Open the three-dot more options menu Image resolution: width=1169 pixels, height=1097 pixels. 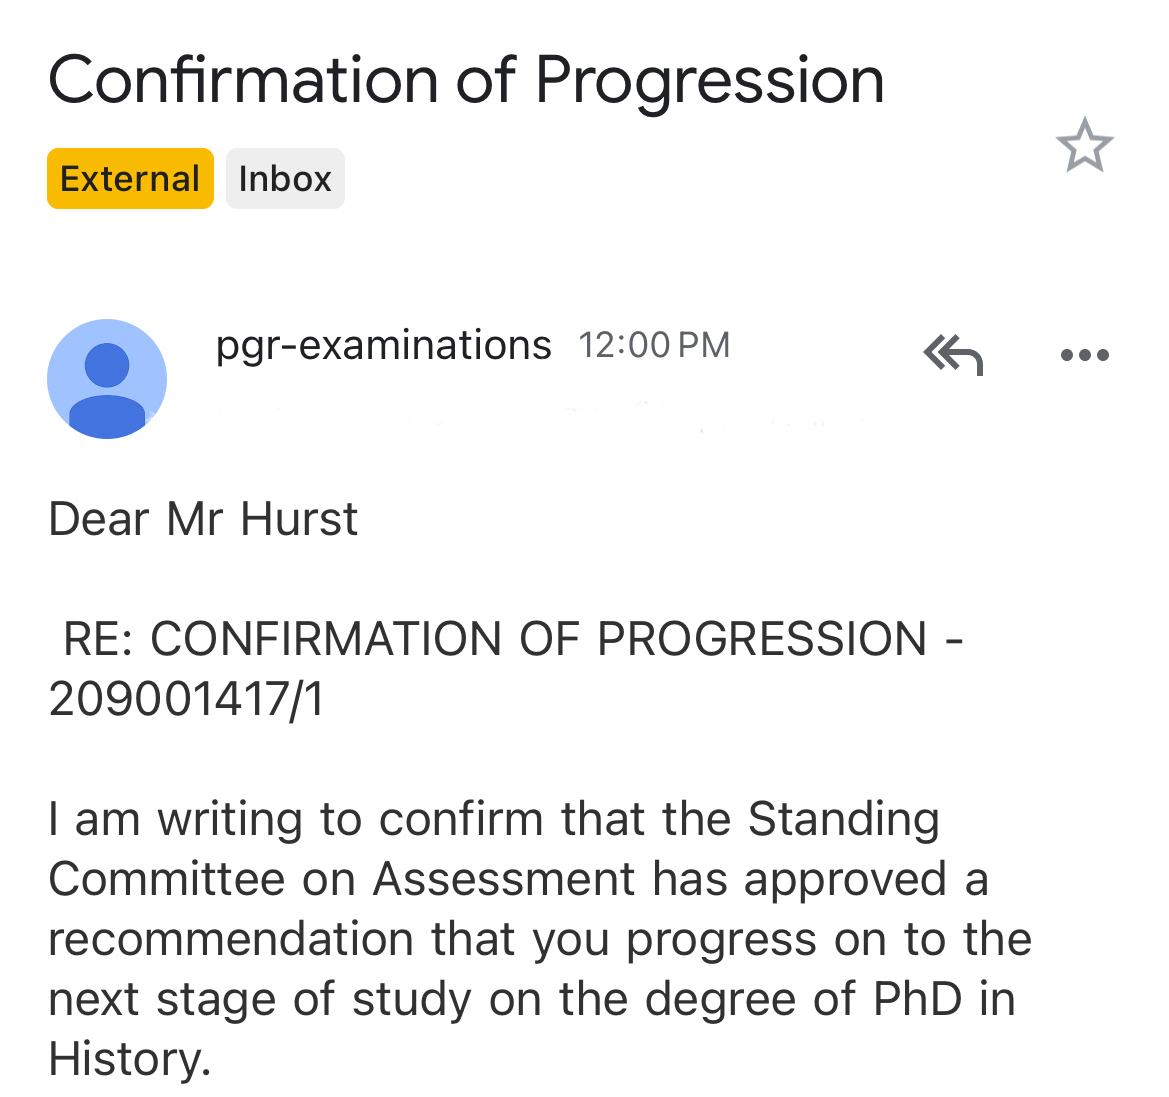[x=1084, y=355]
